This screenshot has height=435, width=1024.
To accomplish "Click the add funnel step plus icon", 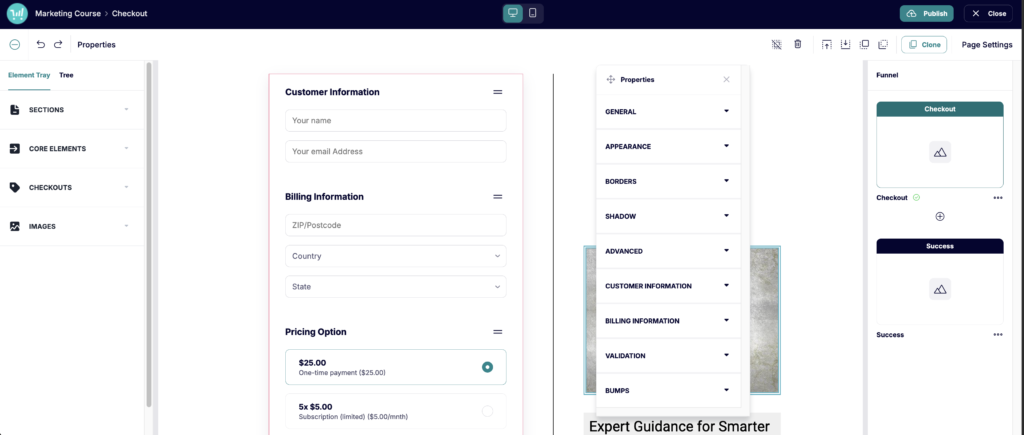I will (x=939, y=216).
